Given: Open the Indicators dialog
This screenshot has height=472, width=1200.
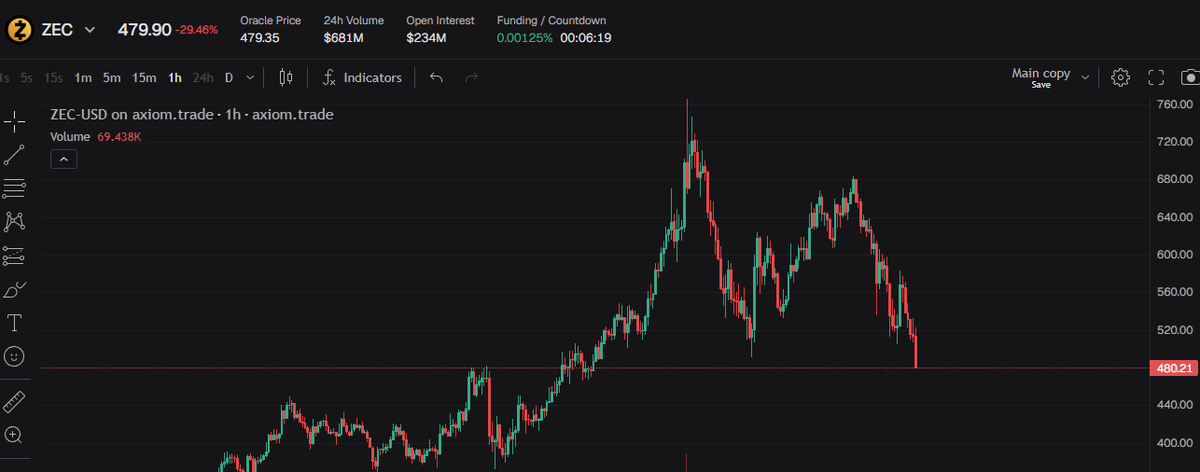Looking at the screenshot, I should 362,78.
